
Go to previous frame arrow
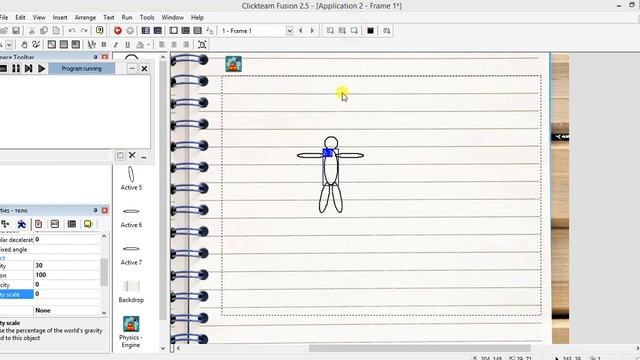pyautogui.click(x=301, y=31)
